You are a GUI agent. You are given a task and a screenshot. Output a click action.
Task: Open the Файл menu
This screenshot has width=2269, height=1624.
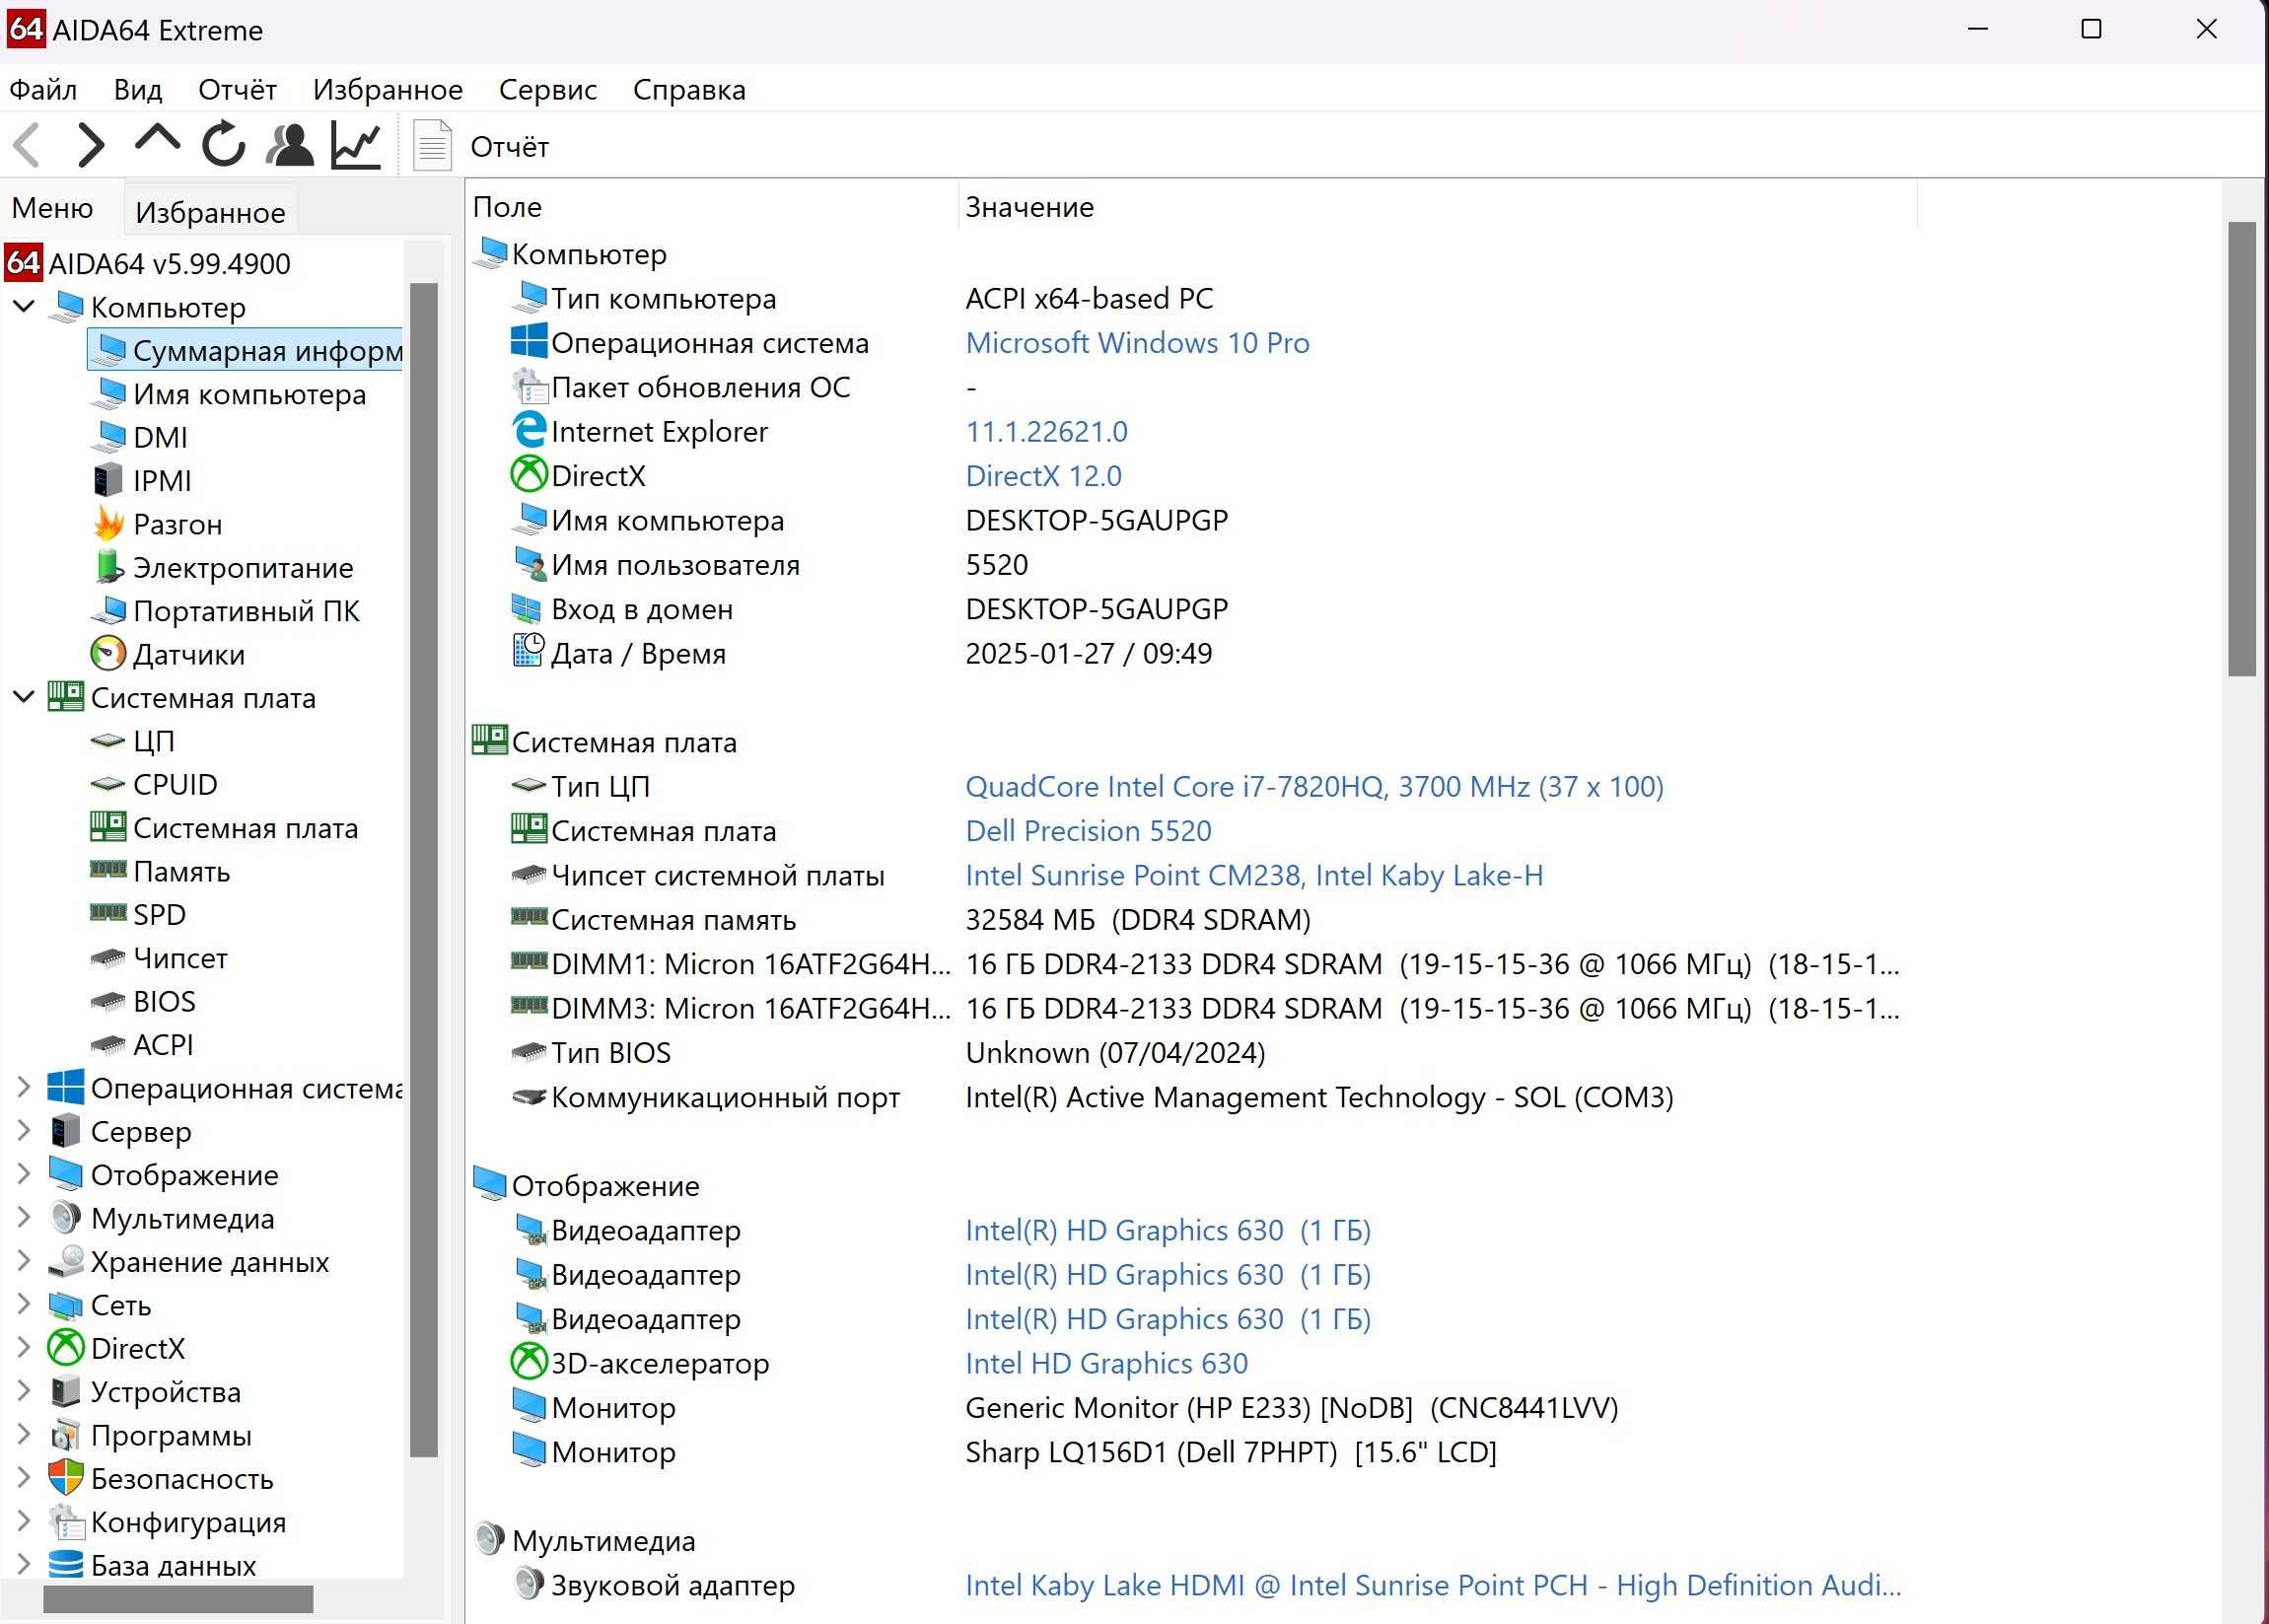point(43,90)
